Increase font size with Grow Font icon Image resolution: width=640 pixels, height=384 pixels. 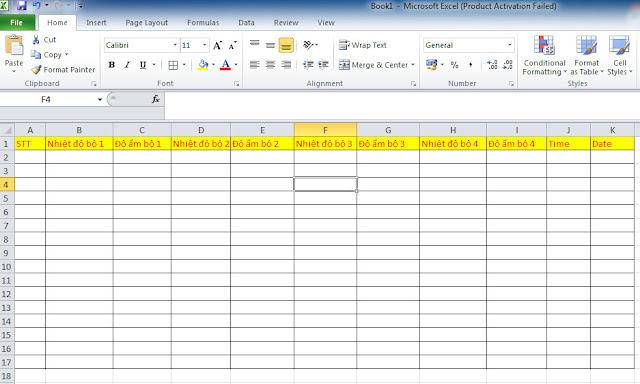coord(218,45)
